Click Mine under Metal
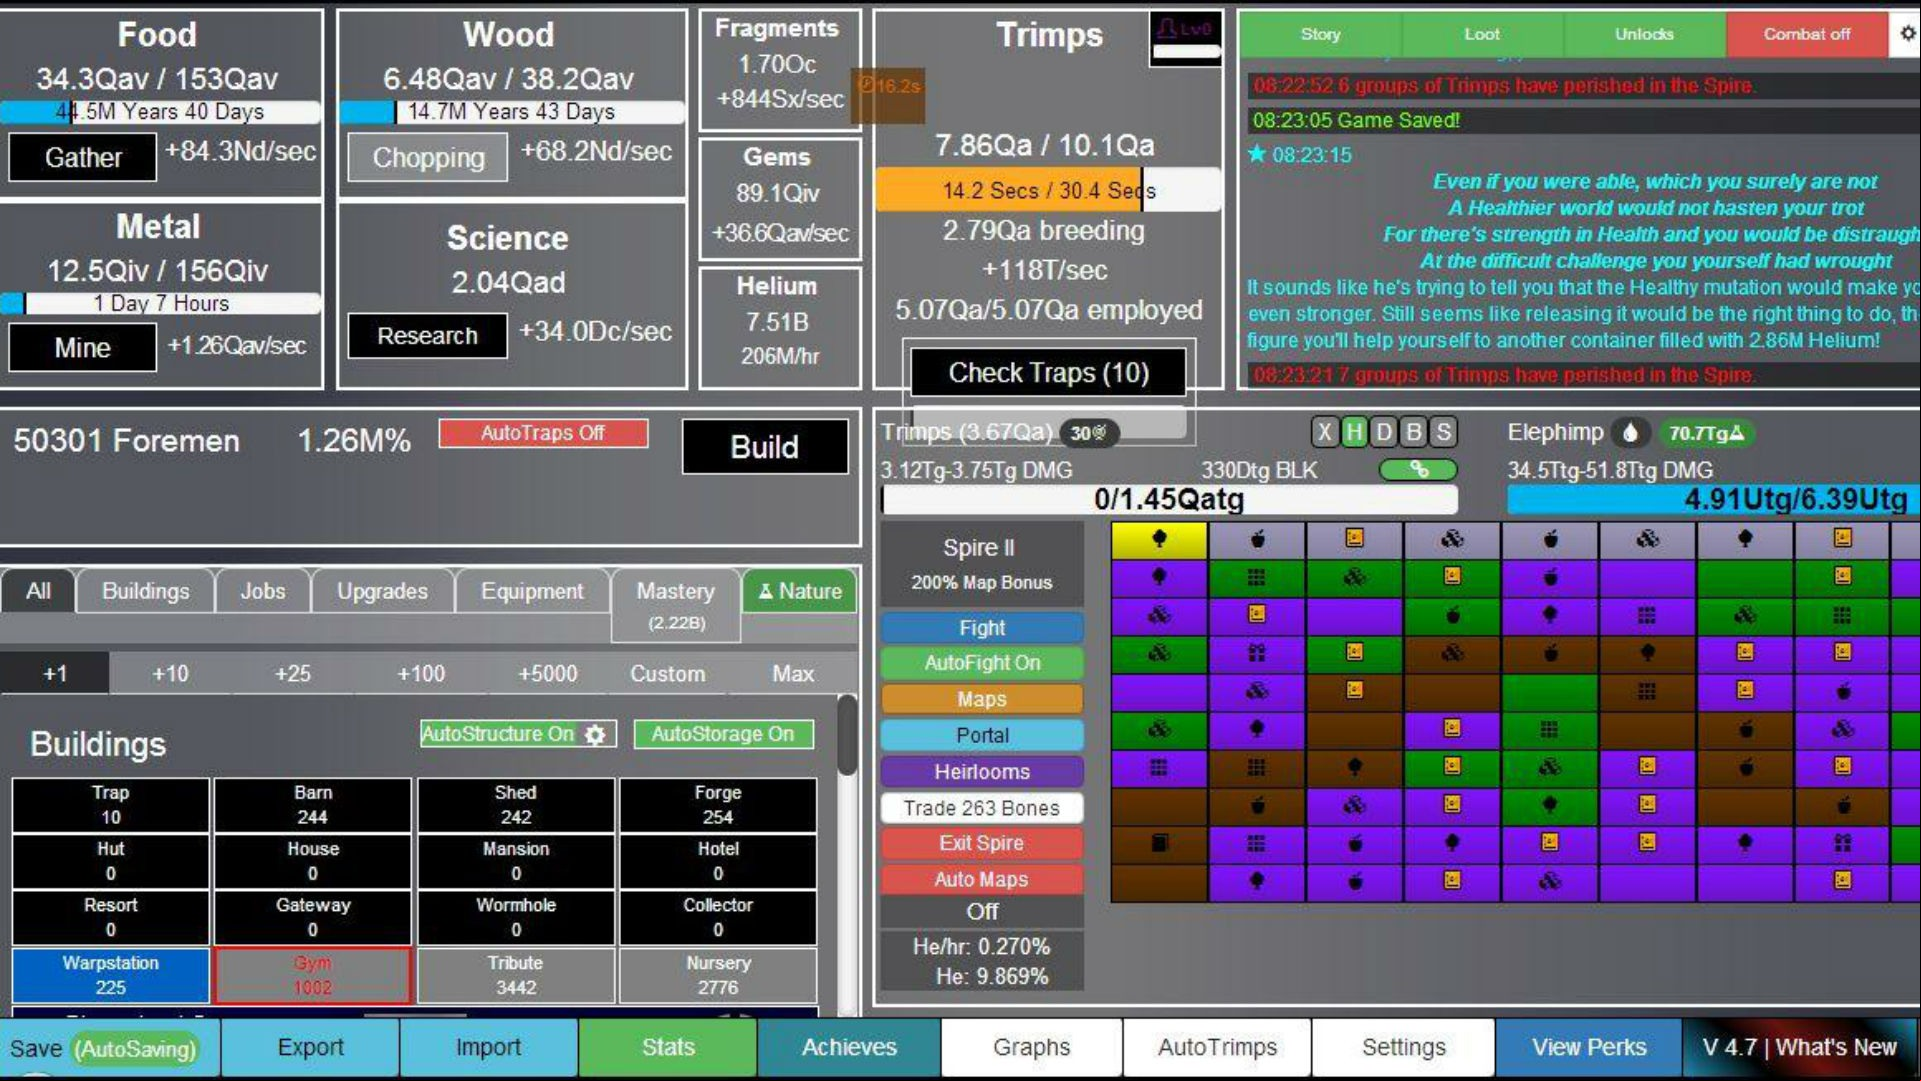This screenshot has height=1081, width=1921. (83, 348)
